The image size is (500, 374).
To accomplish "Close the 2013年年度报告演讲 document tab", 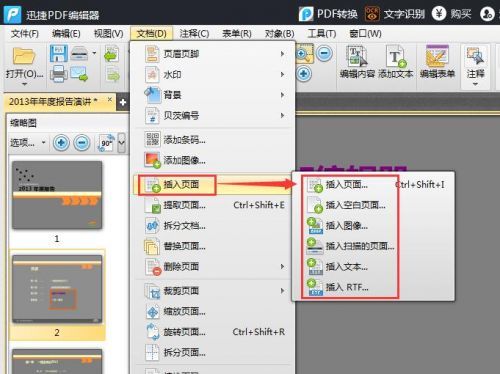I will 110,100.
